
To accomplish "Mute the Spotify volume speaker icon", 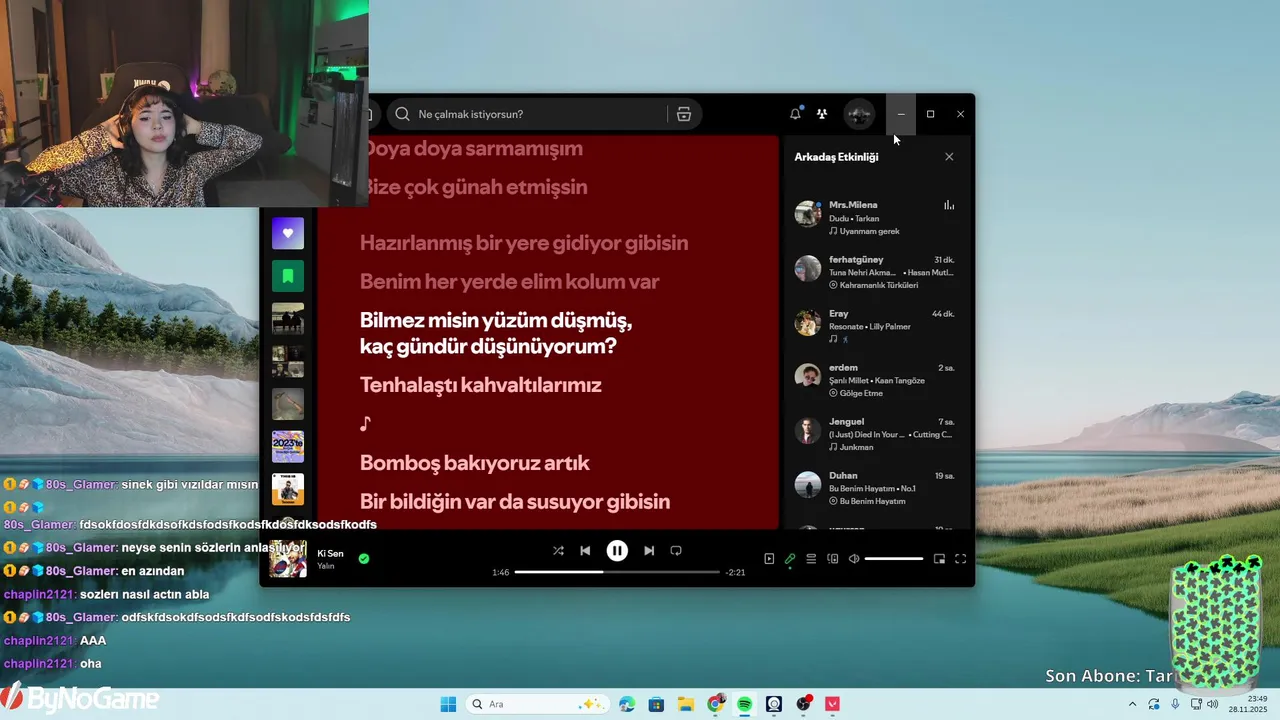I will (x=854, y=559).
